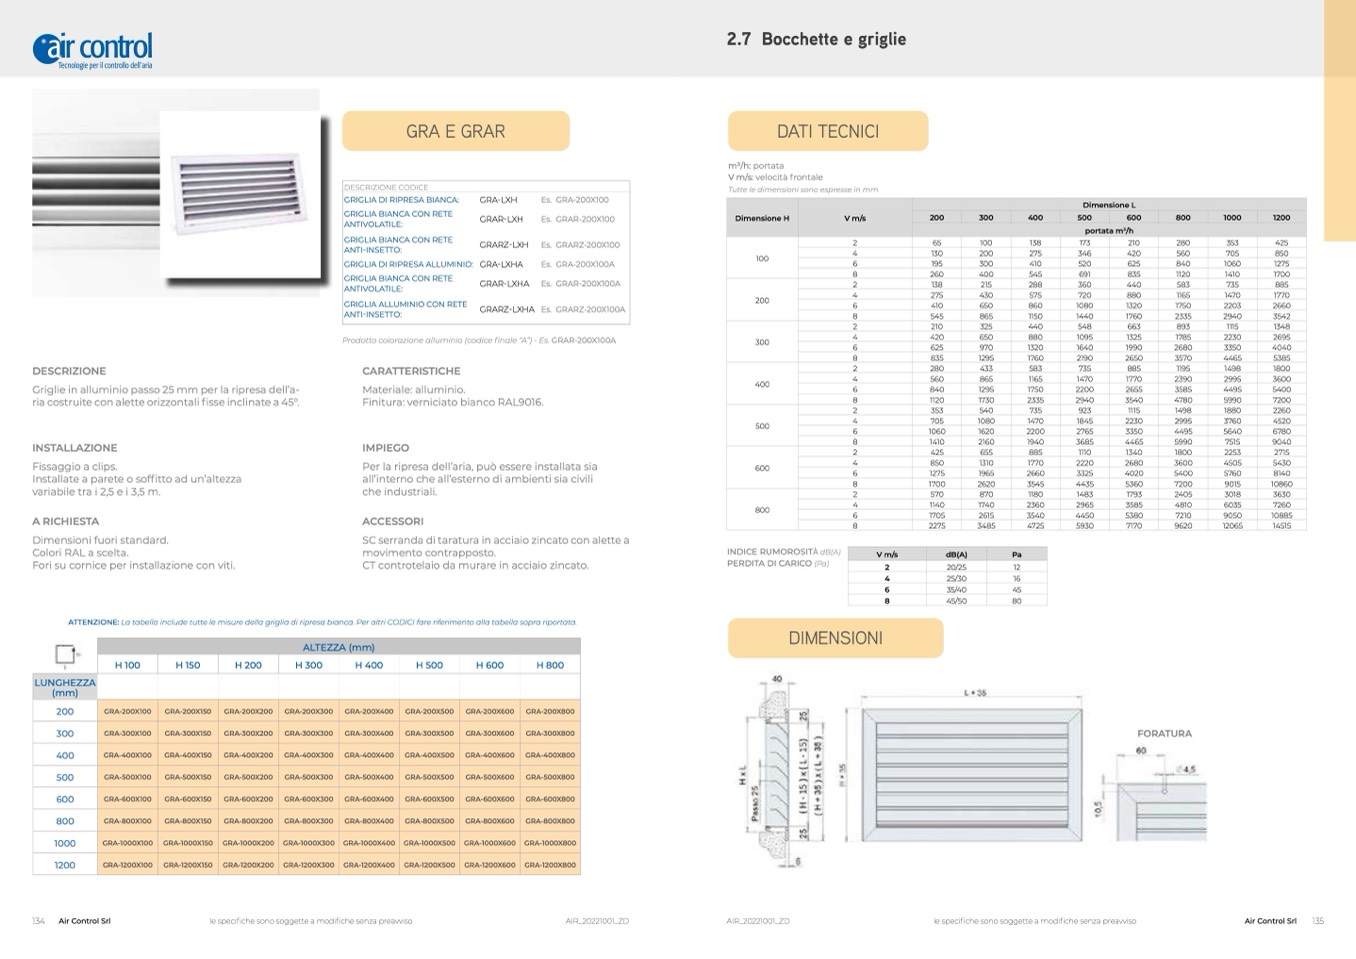Select the GRA E GRAR heading banner
This screenshot has width=1356, height=959.
tap(455, 131)
